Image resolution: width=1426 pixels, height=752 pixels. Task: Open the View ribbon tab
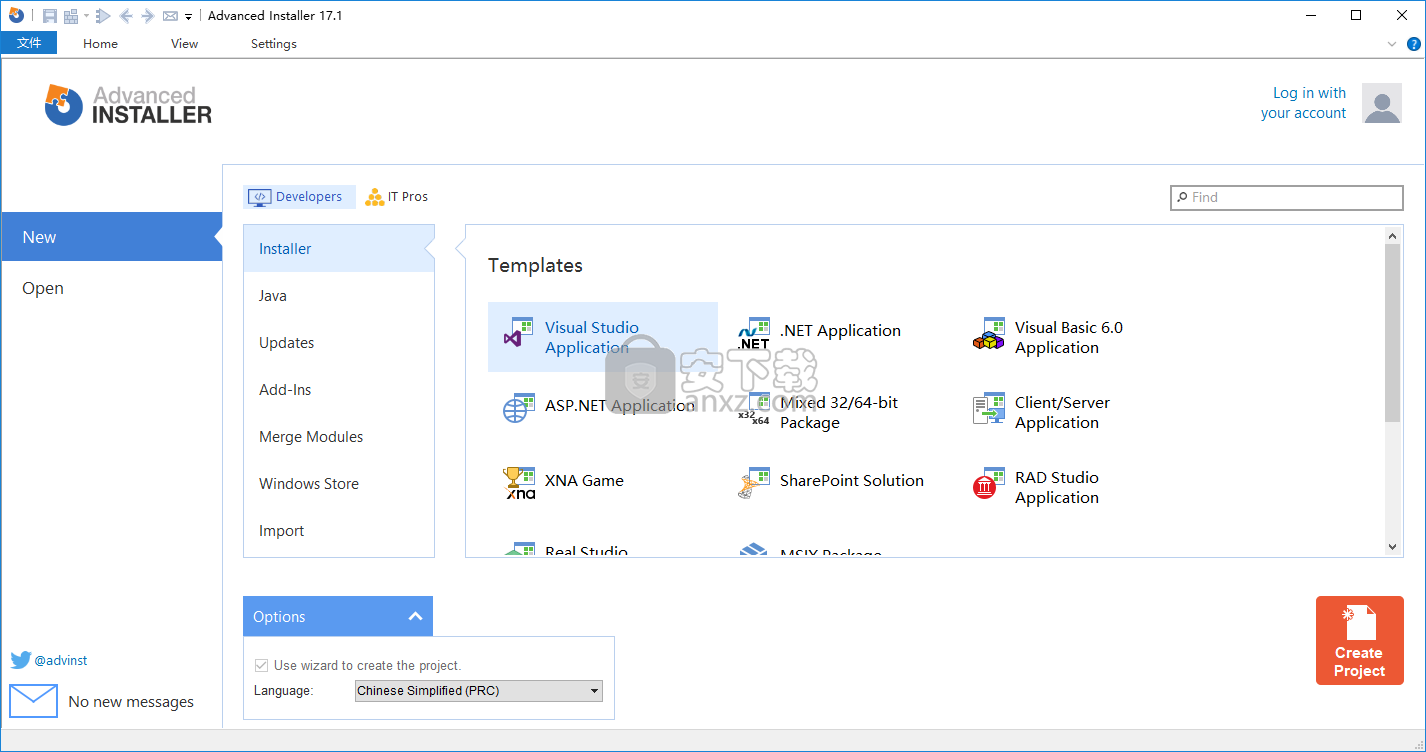tap(184, 43)
